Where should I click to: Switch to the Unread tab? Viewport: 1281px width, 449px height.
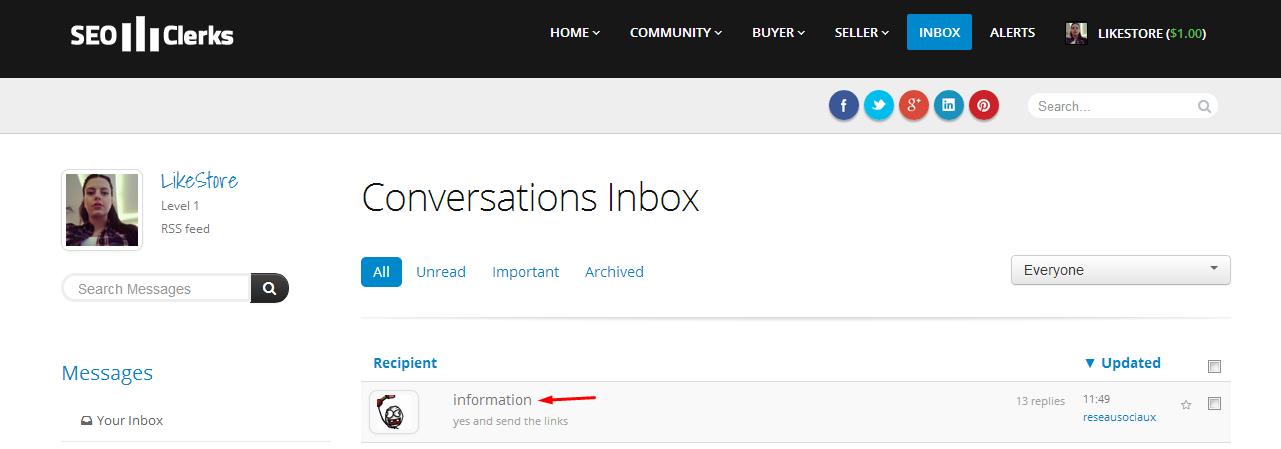pos(441,272)
